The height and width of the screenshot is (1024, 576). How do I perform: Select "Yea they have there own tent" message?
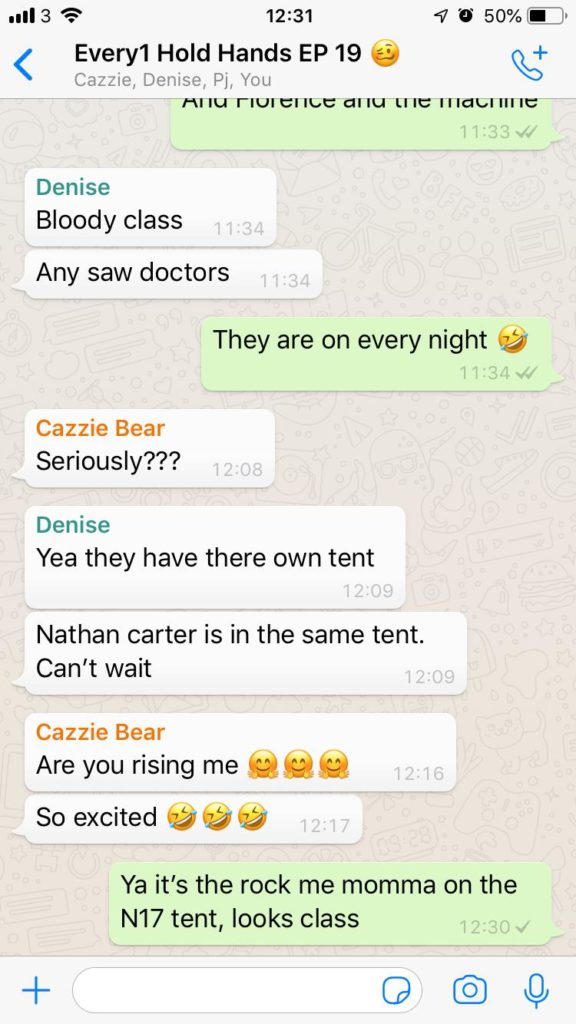(x=214, y=557)
